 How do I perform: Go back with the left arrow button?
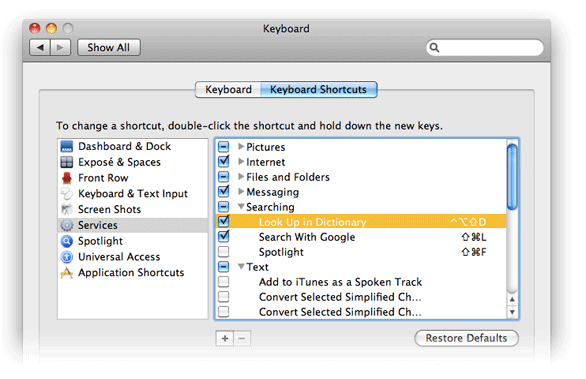(x=40, y=47)
